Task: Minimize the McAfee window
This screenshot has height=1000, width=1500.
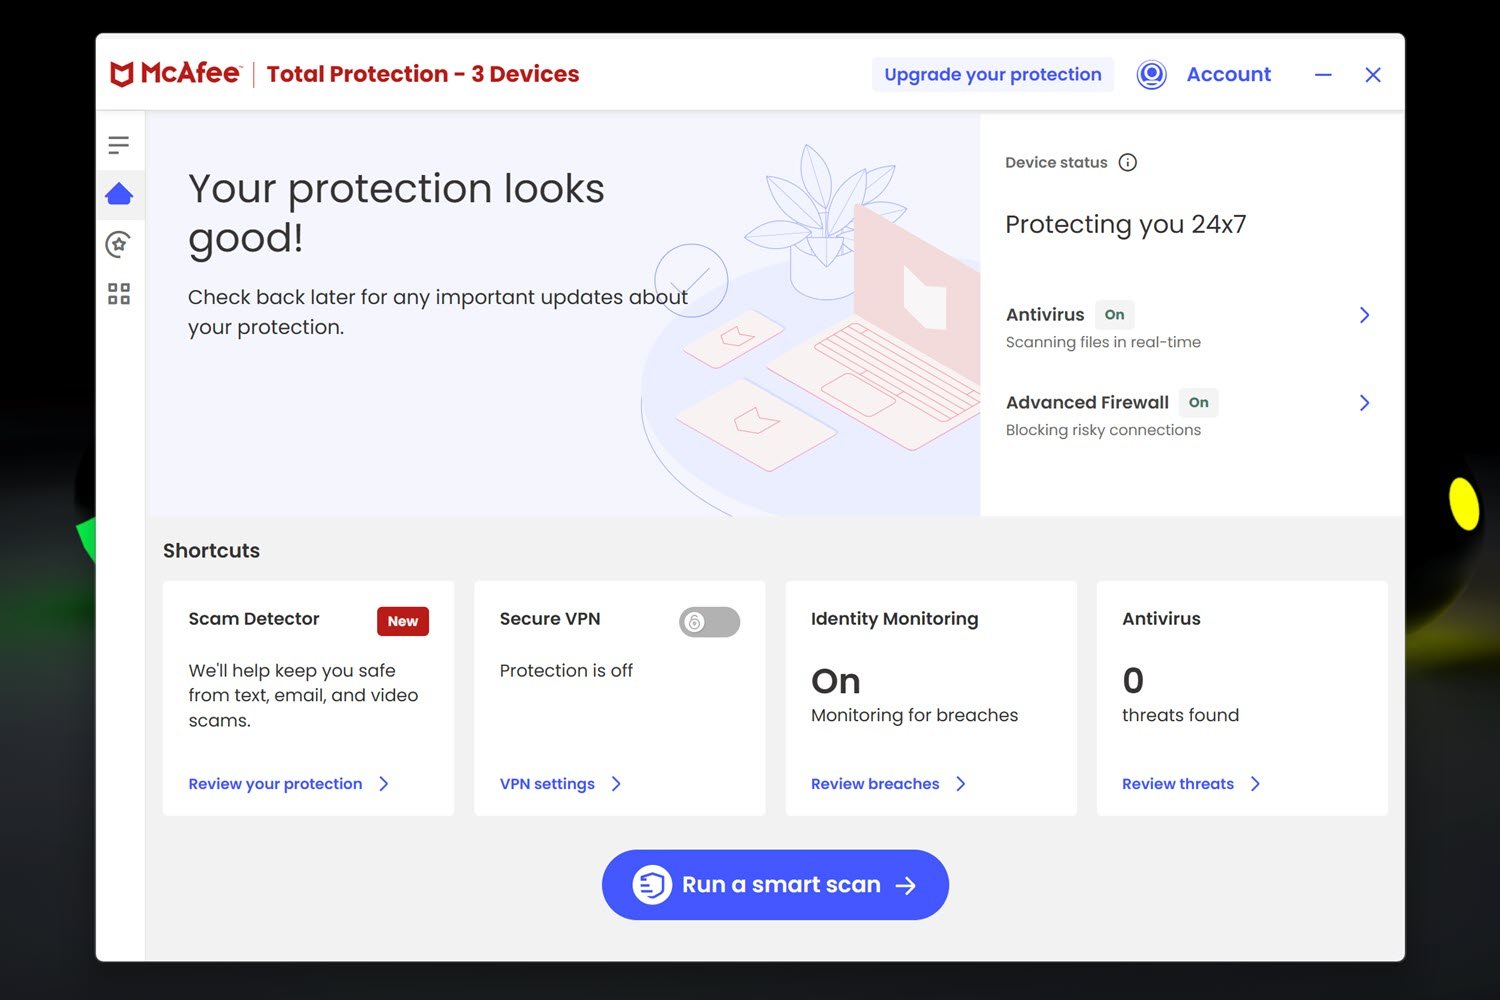Action: coord(1323,75)
